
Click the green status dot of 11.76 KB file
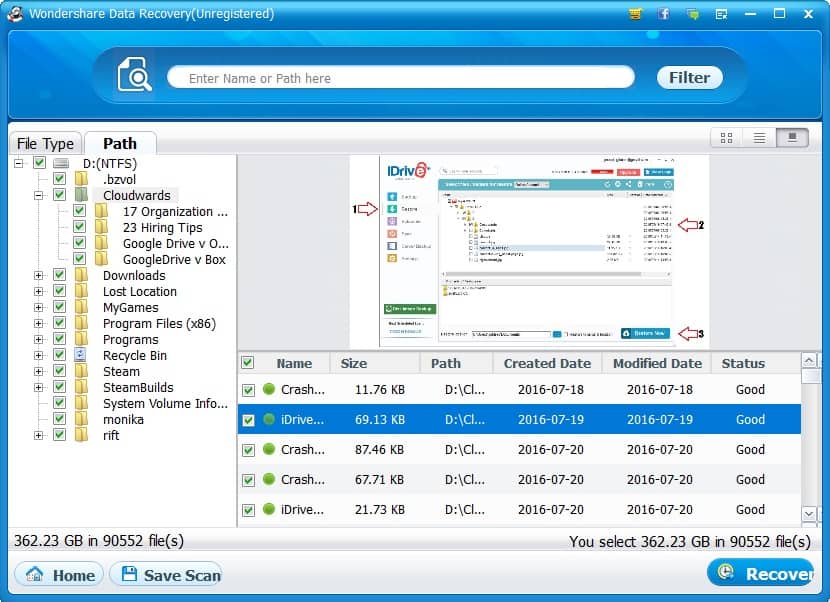269,389
